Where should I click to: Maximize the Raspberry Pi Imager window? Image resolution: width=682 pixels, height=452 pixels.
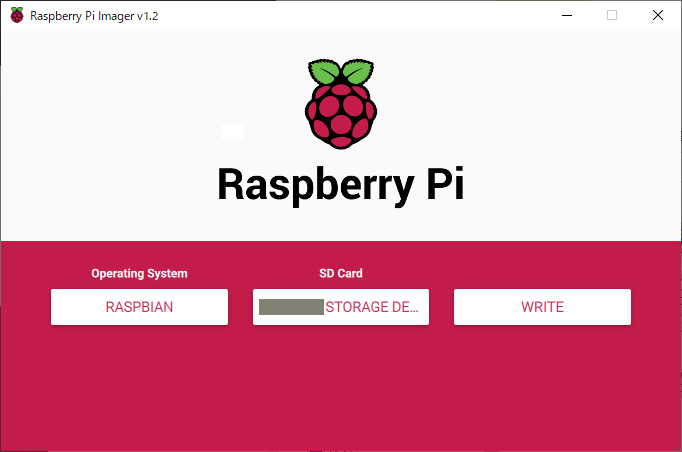pos(612,15)
